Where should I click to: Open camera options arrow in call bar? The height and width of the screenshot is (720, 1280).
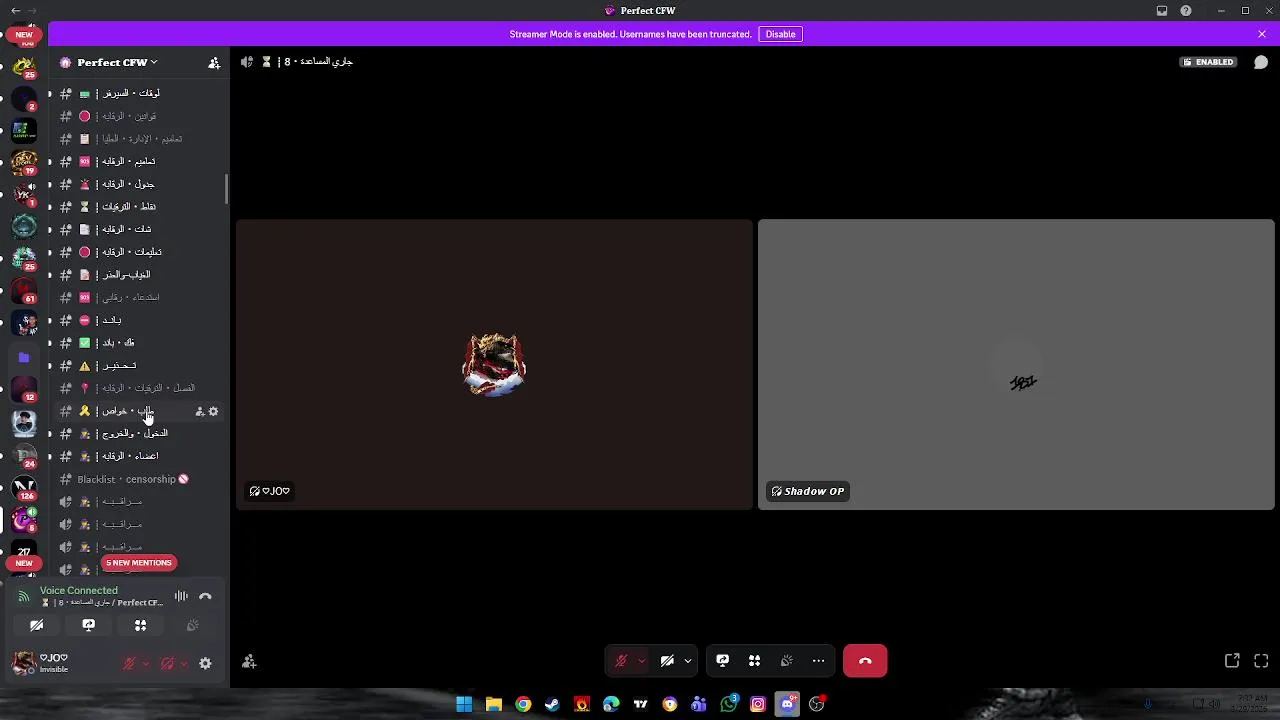tap(687, 661)
